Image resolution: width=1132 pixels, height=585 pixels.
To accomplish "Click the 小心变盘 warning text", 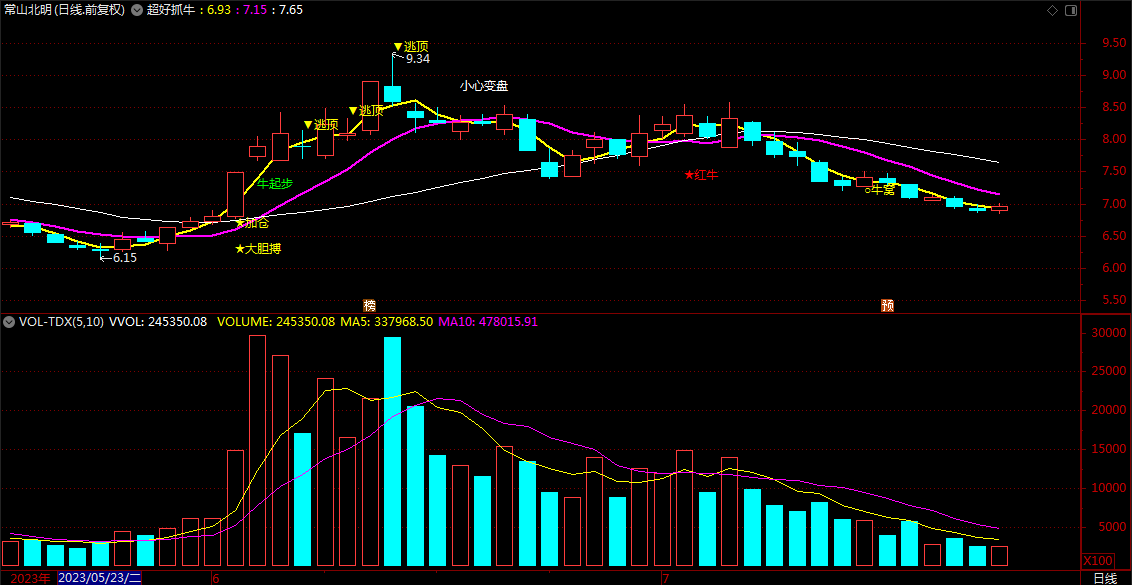I will coord(484,86).
